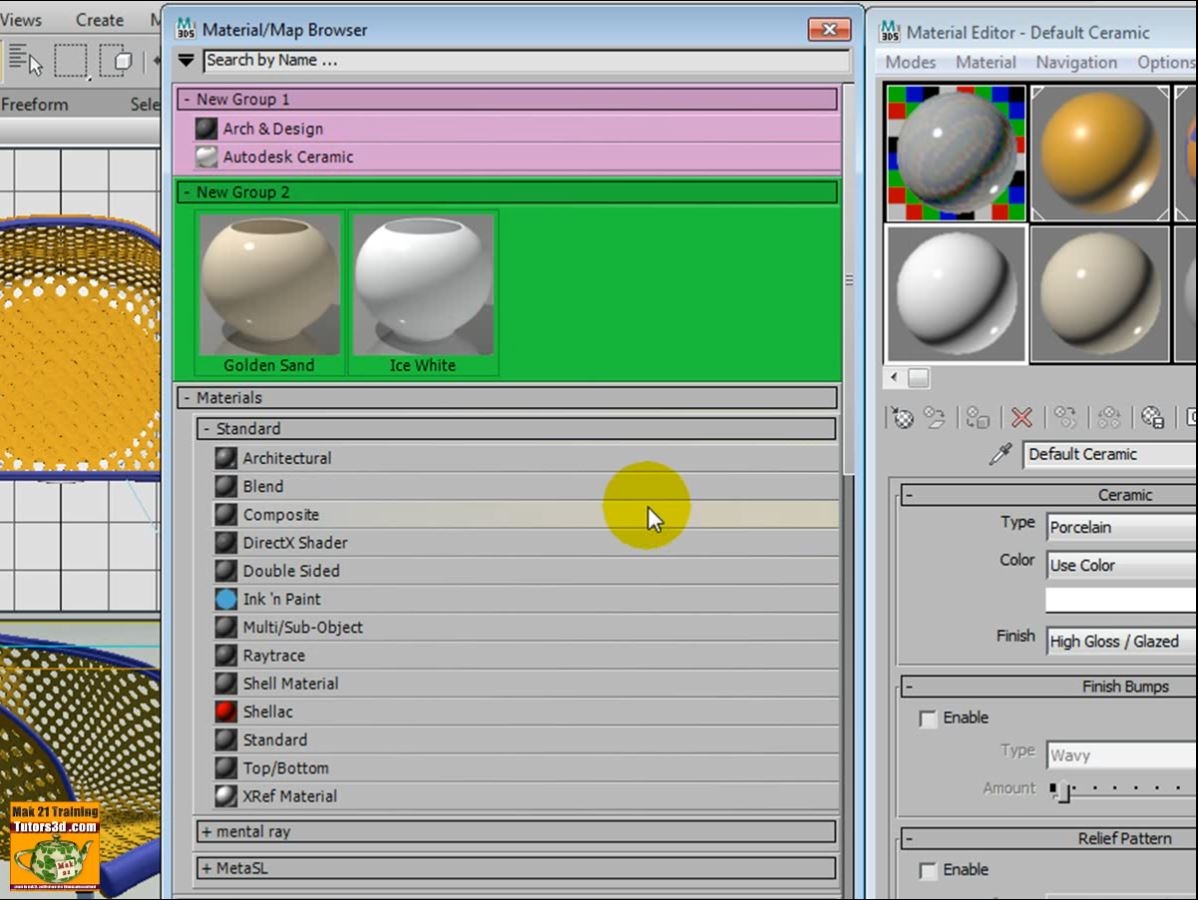Select DirectX Shader material
Viewport: 1198px width, 900px height.
(x=526, y=542)
